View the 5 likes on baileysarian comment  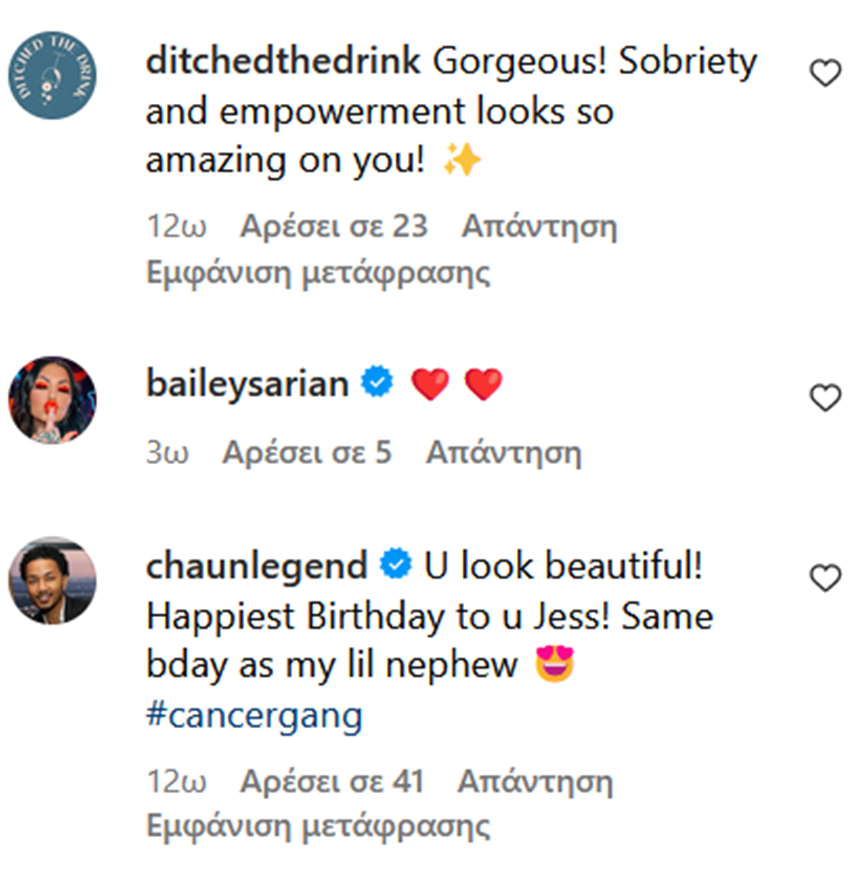(x=306, y=452)
